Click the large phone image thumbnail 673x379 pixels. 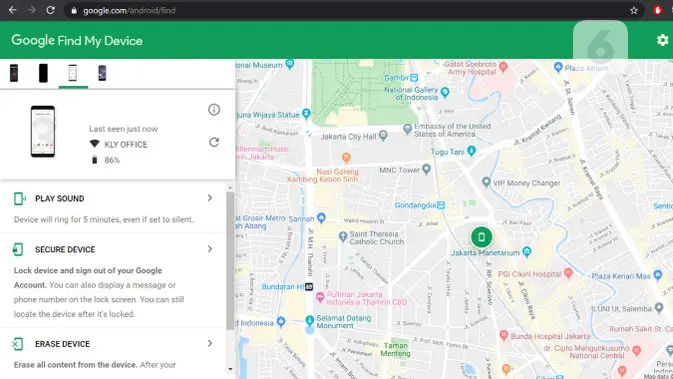(x=43, y=131)
